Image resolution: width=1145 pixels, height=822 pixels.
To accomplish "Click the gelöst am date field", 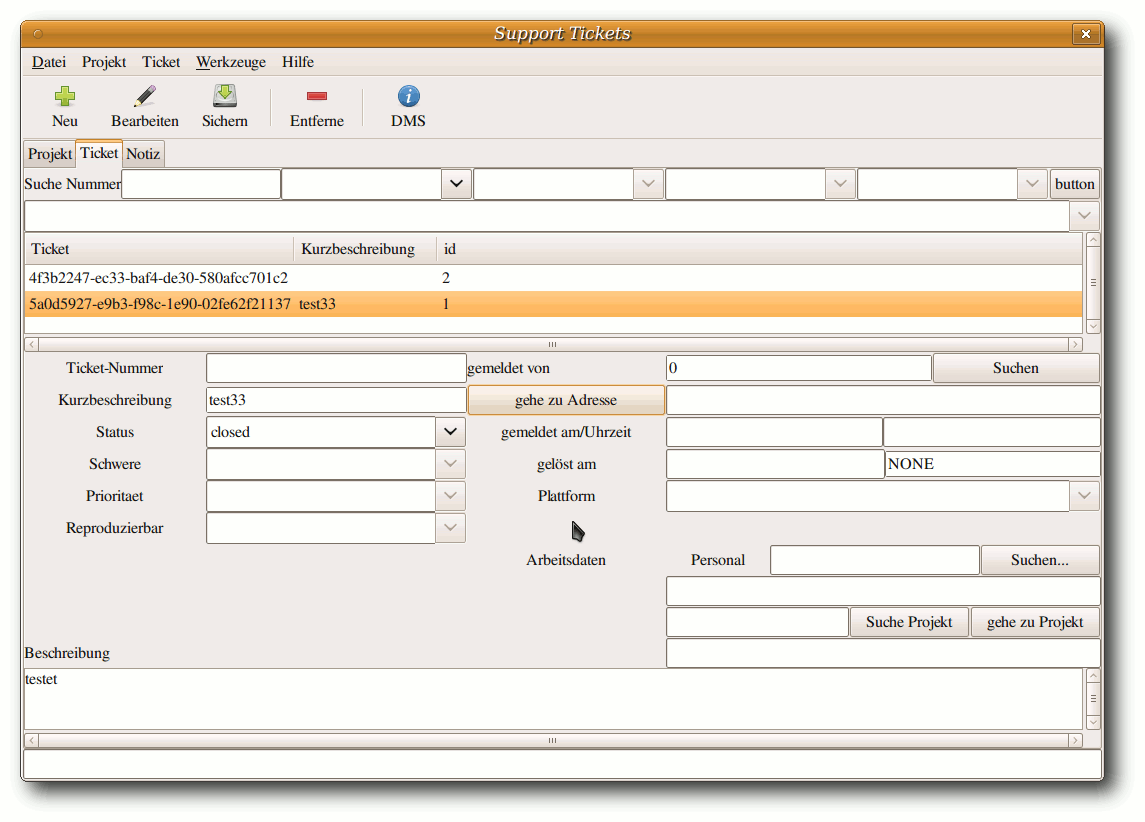I will (775, 464).
